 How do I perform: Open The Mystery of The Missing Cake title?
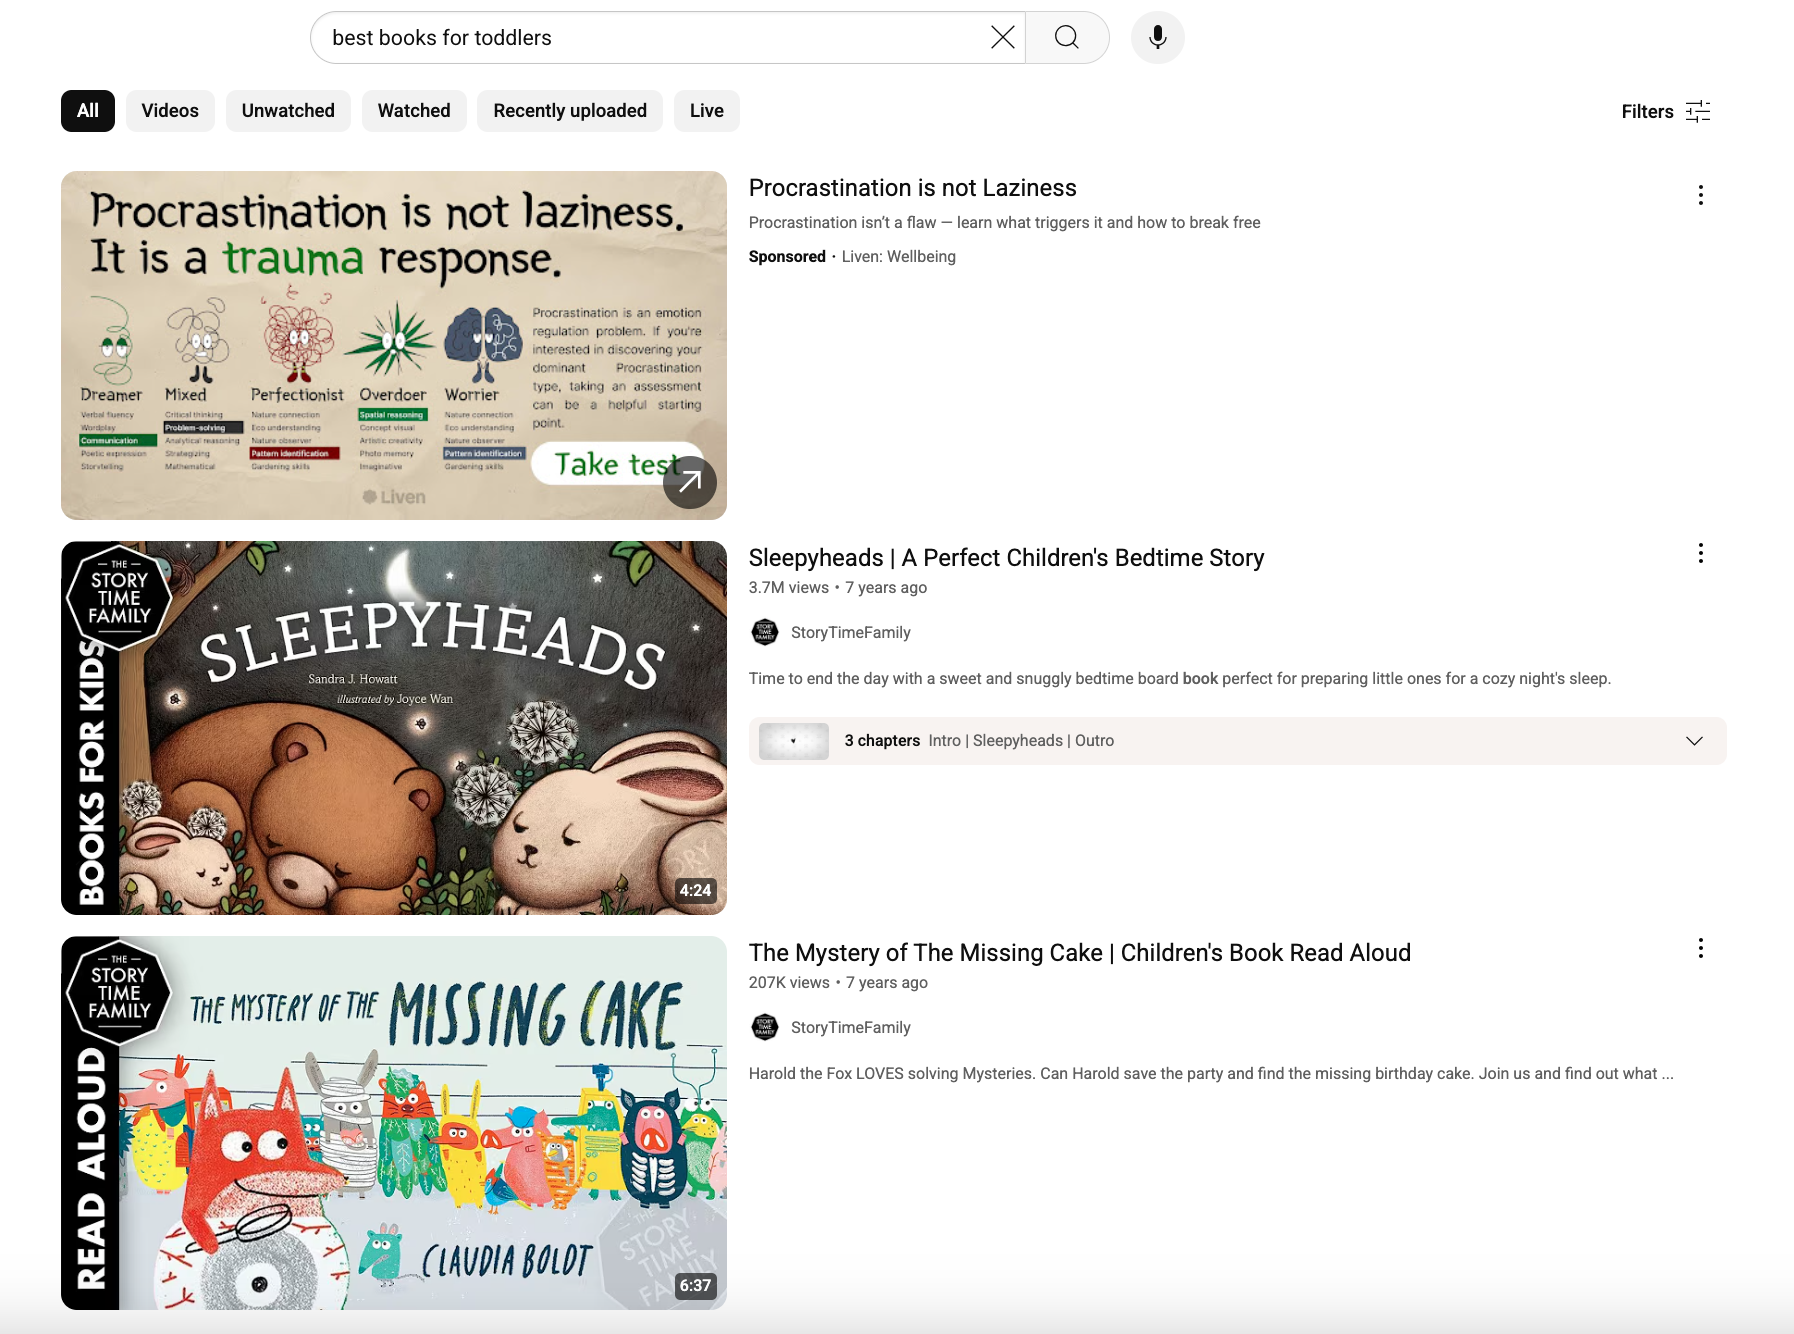[1079, 953]
